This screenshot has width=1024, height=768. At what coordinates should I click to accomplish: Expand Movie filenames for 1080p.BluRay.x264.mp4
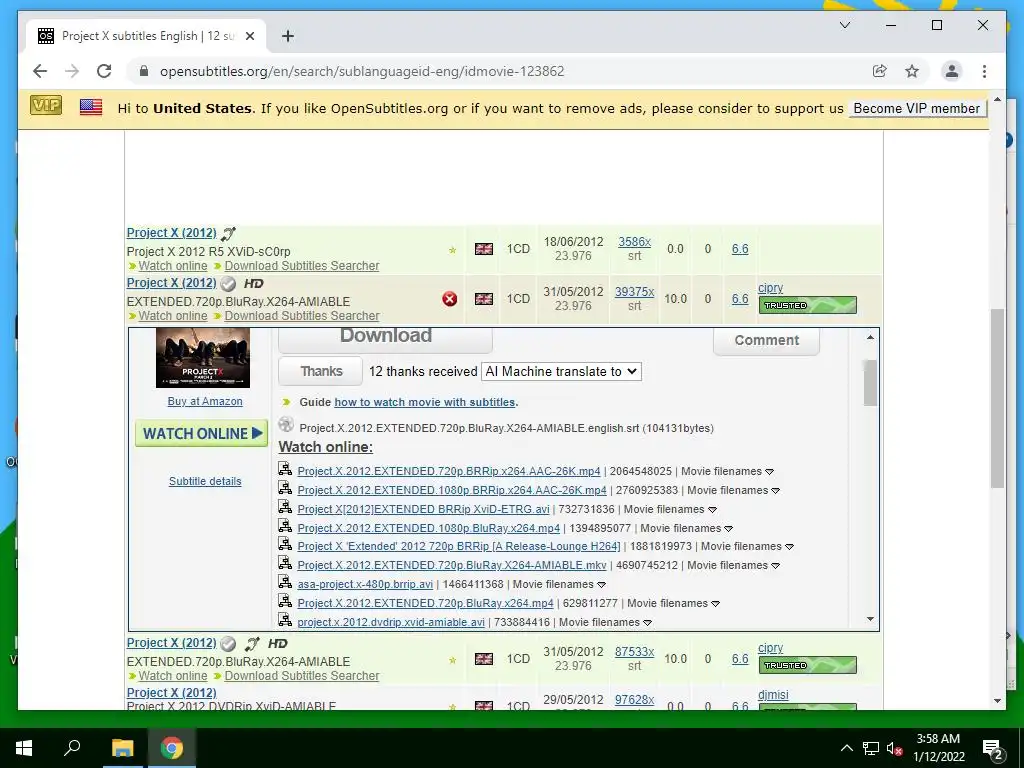click(x=728, y=528)
